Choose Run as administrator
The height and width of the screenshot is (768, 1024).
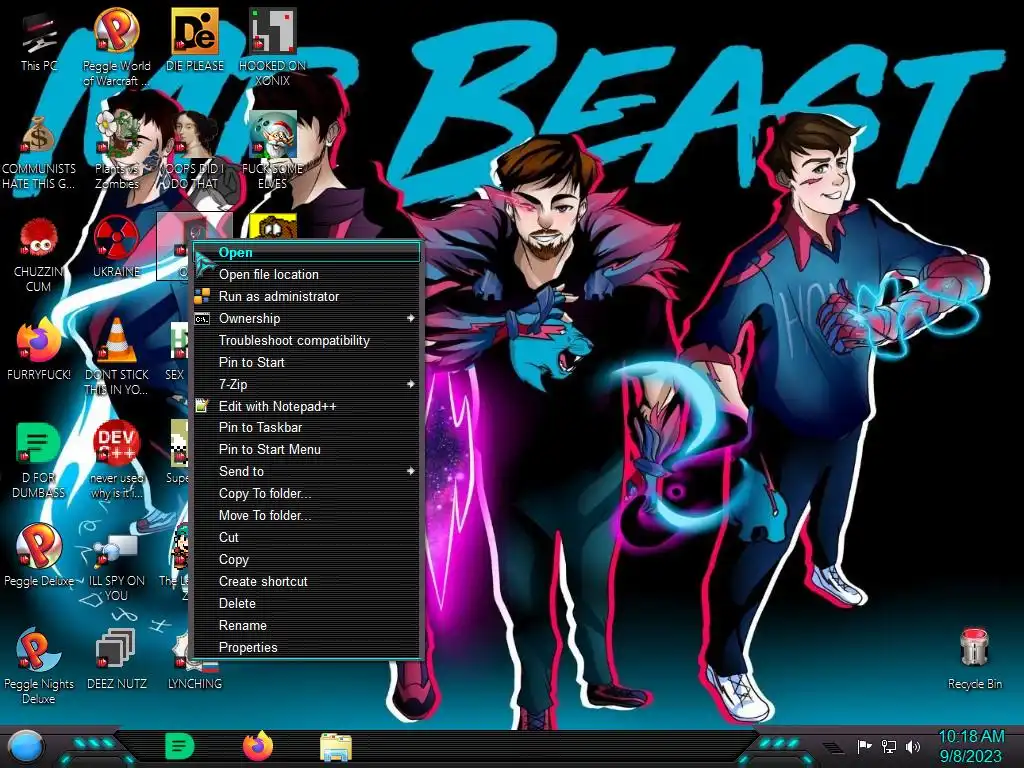306,296
